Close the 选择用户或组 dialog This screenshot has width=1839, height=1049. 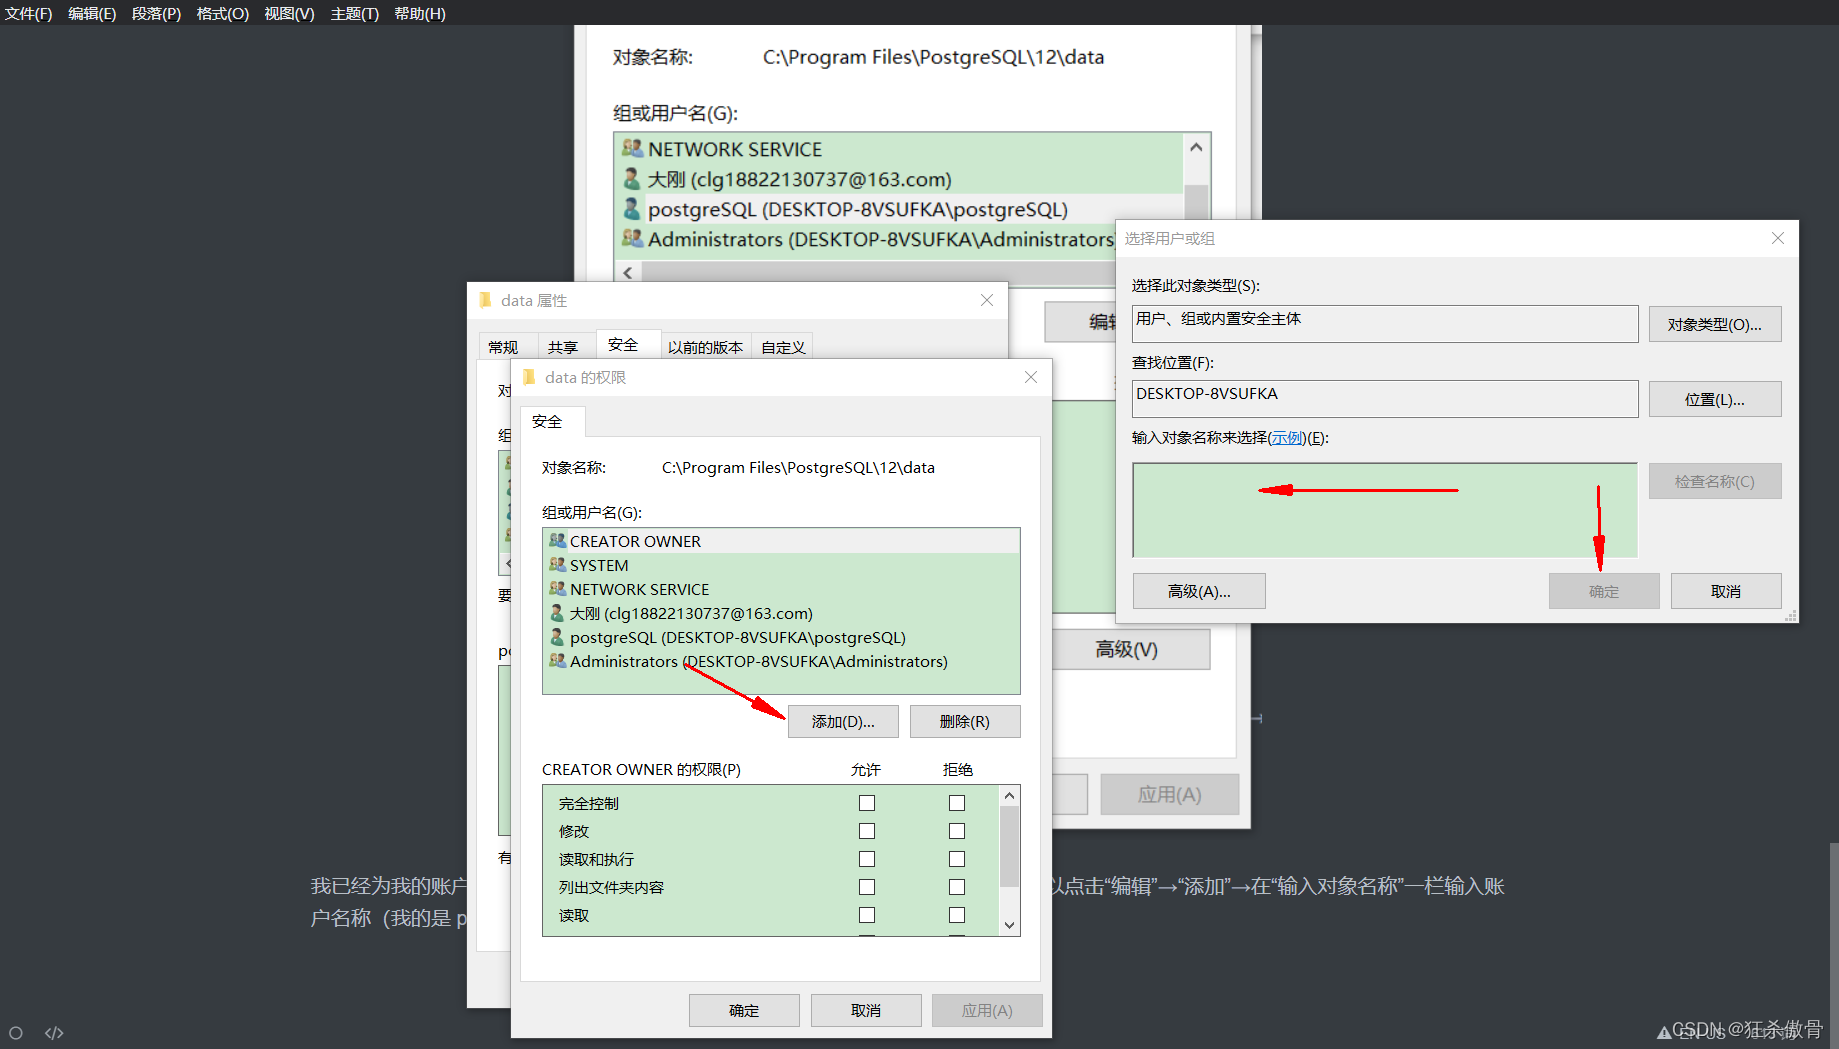(1777, 238)
